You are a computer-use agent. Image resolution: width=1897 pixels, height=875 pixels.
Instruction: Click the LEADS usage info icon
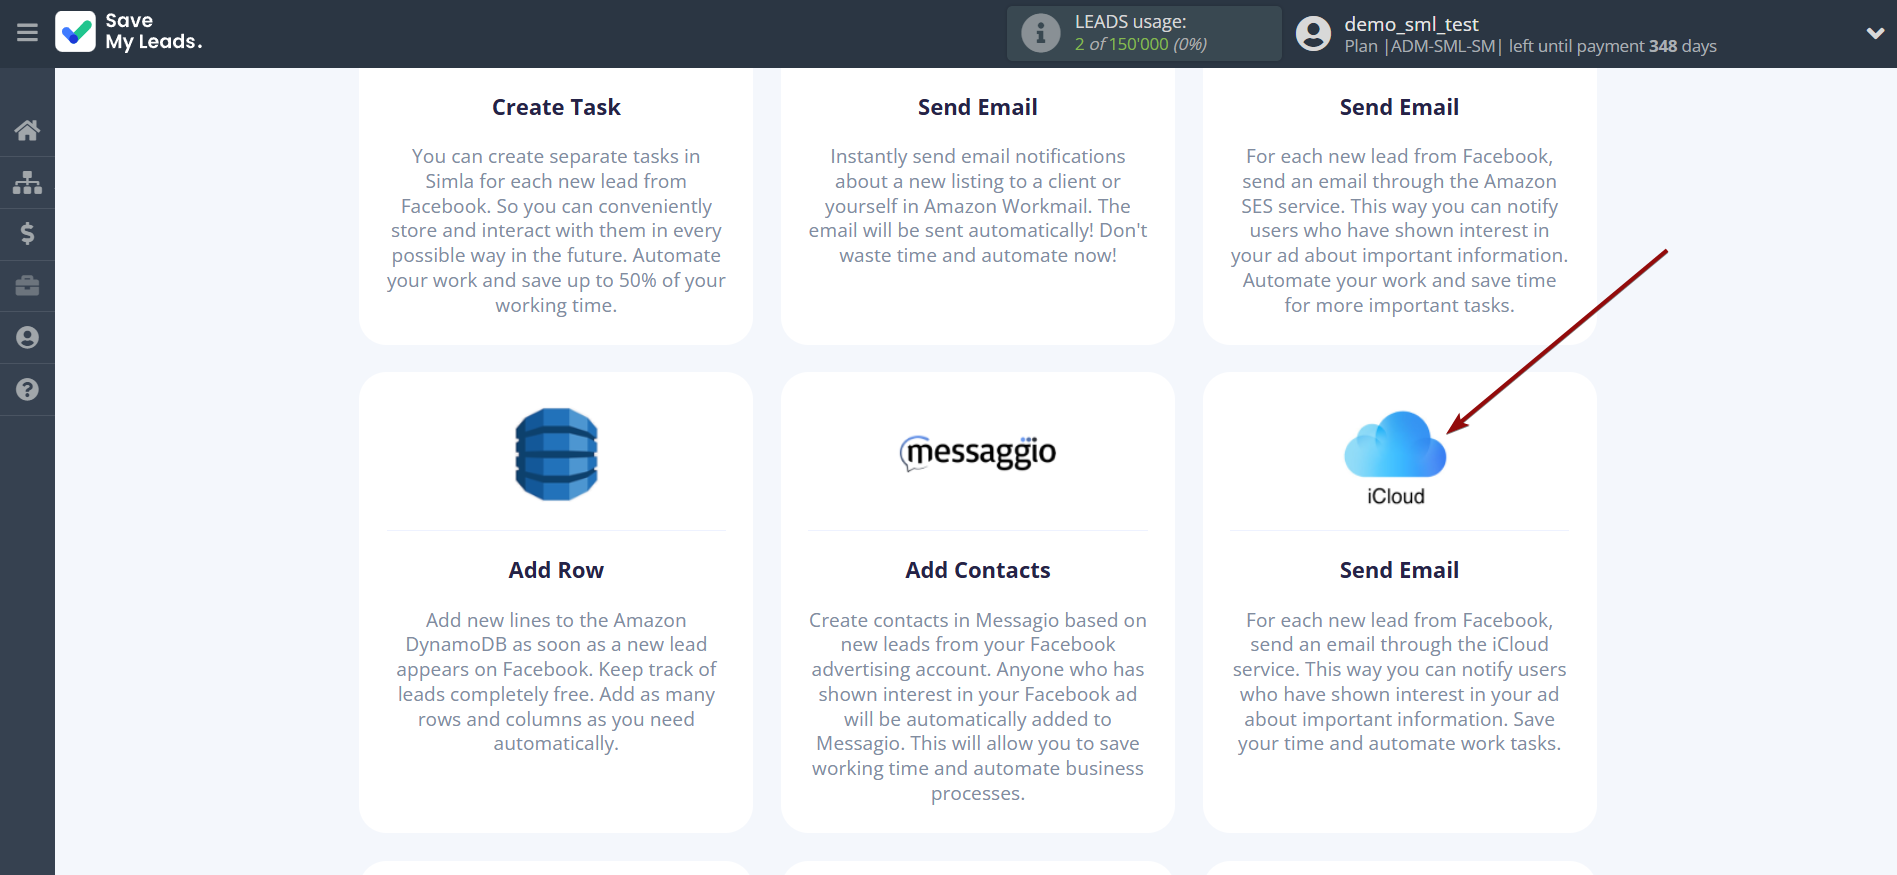tap(1040, 33)
